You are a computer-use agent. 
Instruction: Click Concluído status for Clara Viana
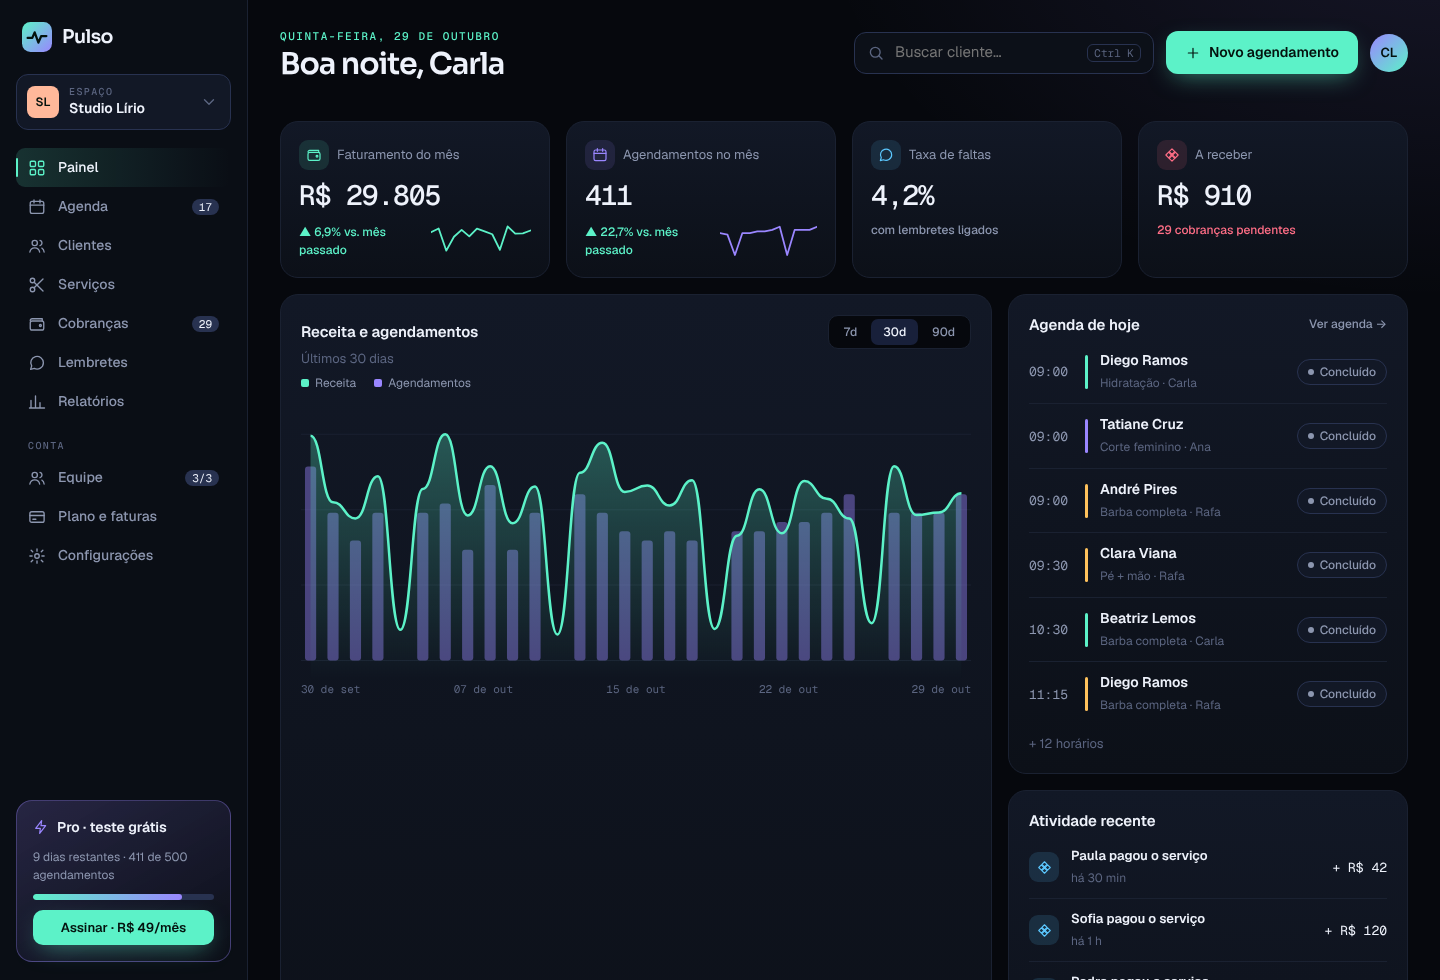point(1342,565)
